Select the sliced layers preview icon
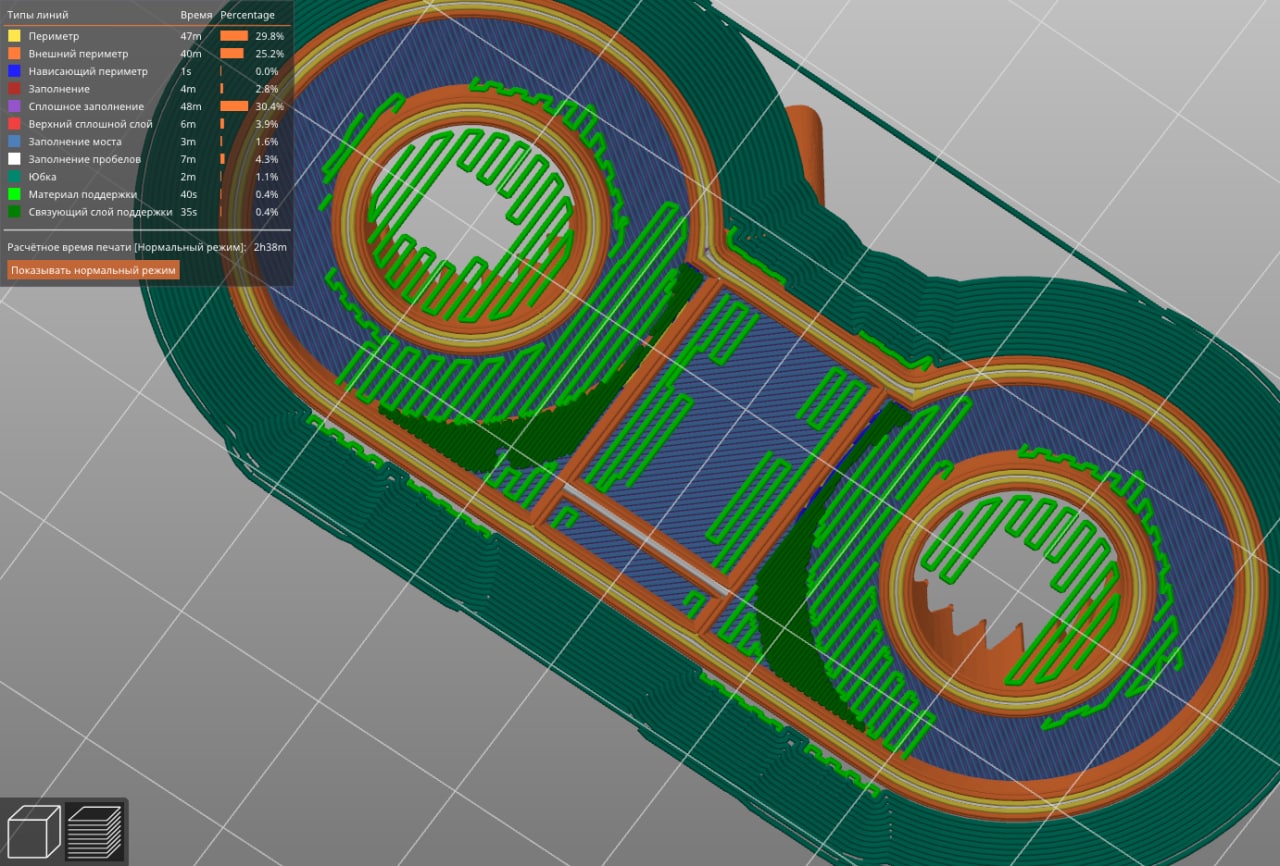1280x866 pixels. coord(94,832)
